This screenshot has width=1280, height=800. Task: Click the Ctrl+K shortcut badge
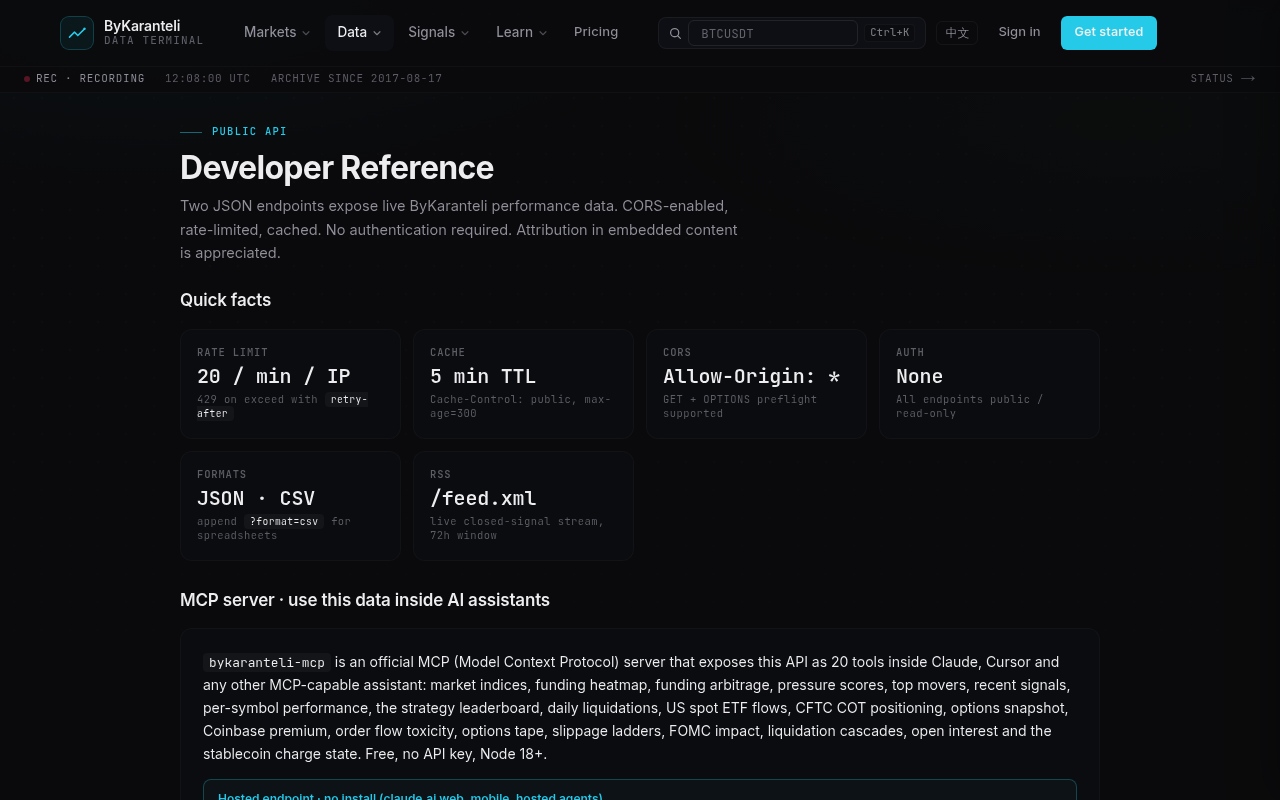[889, 33]
